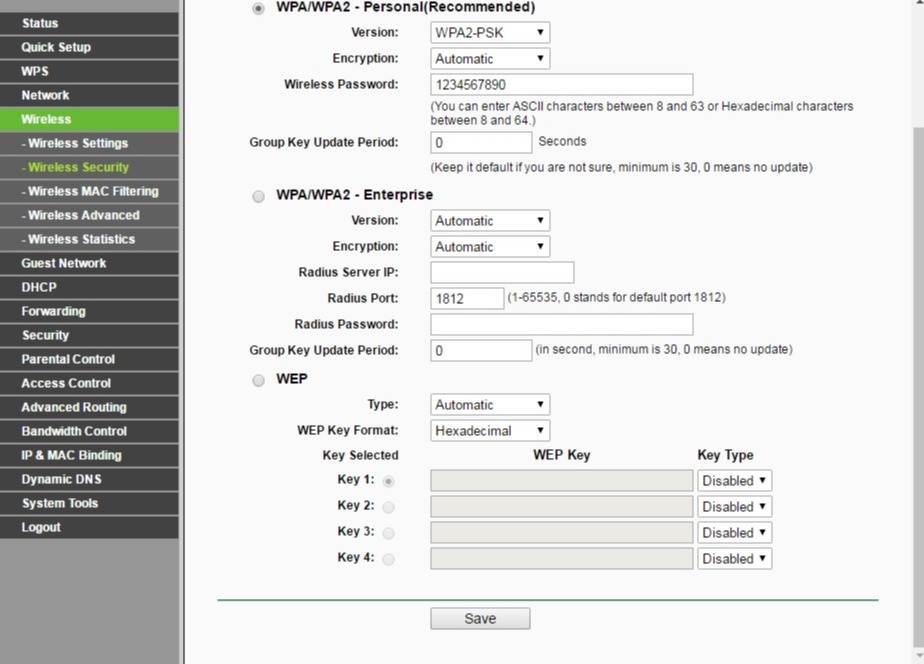Open the Status menu
924x664 pixels.
(x=89, y=23)
